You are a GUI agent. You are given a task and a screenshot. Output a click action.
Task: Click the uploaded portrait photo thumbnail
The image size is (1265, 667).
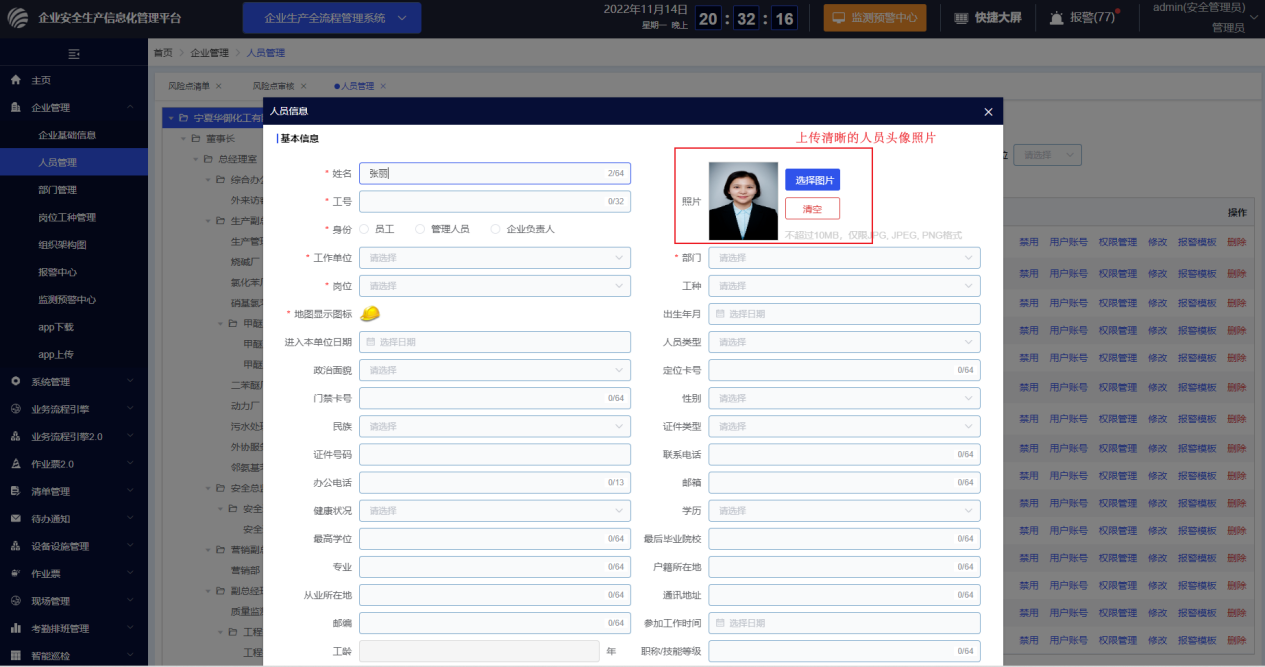click(x=743, y=201)
